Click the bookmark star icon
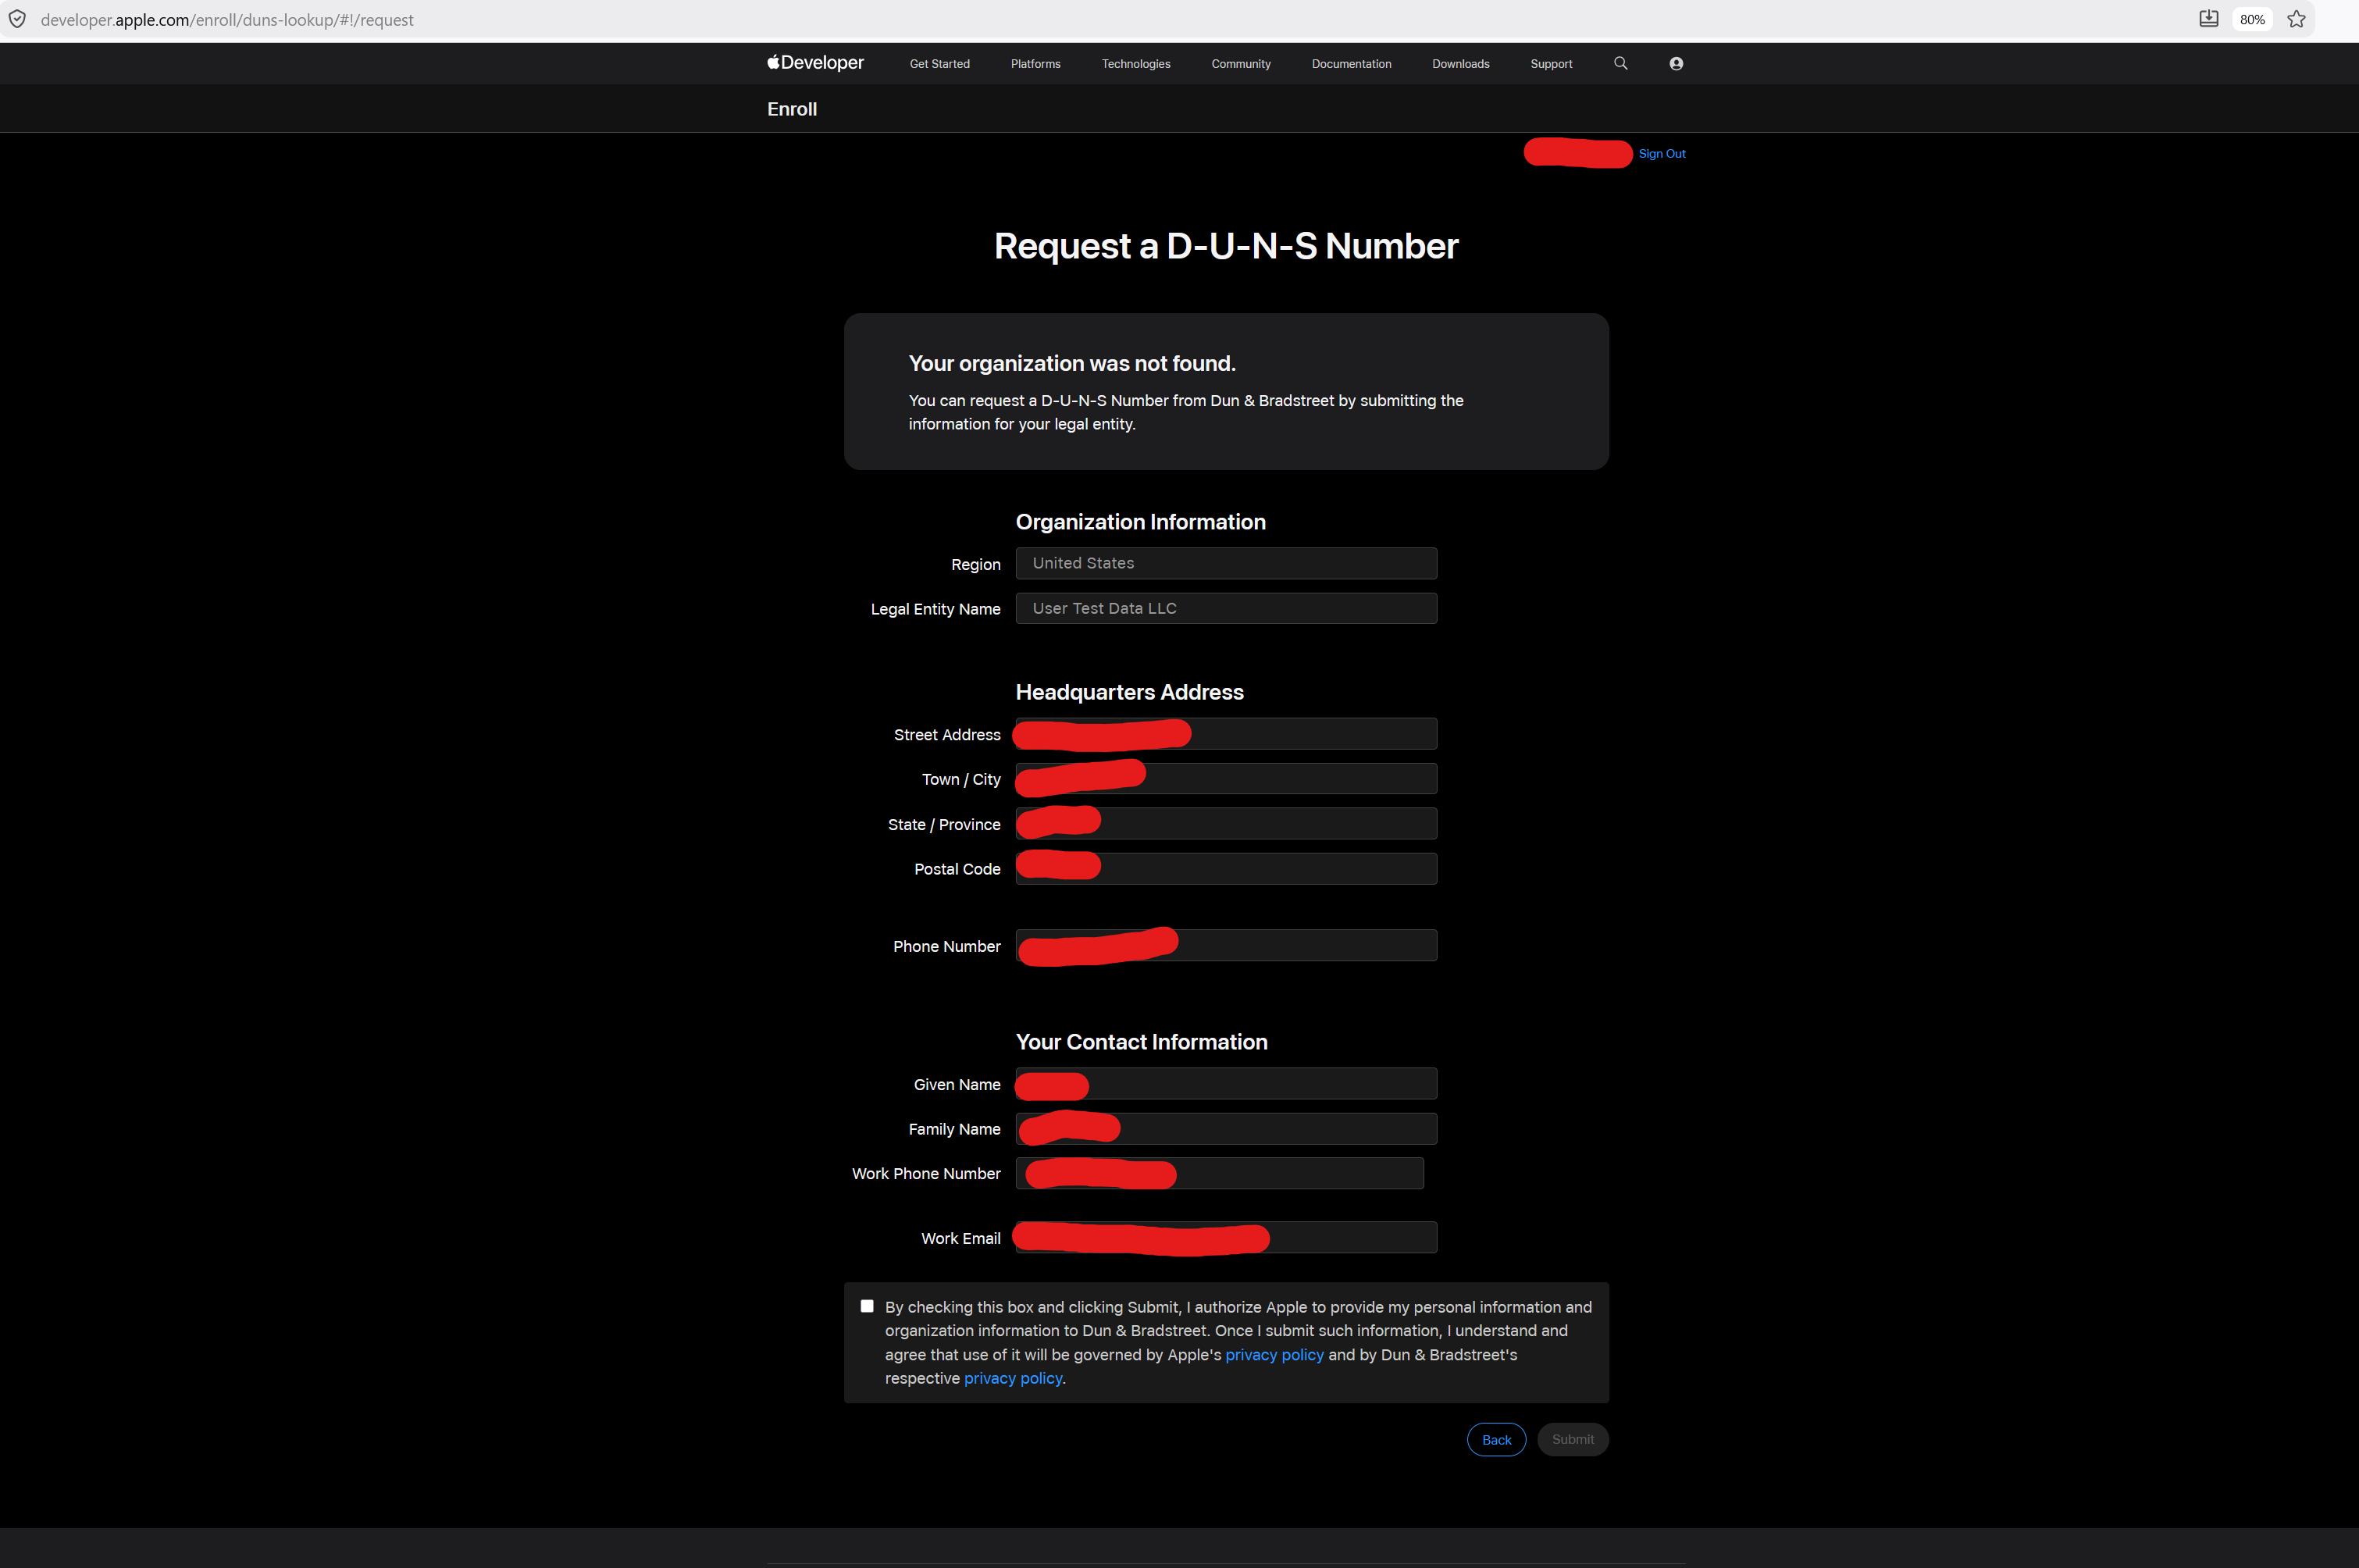Image resolution: width=2359 pixels, height=1568 pixels. pyautogui.click(x=2296, y=19)
